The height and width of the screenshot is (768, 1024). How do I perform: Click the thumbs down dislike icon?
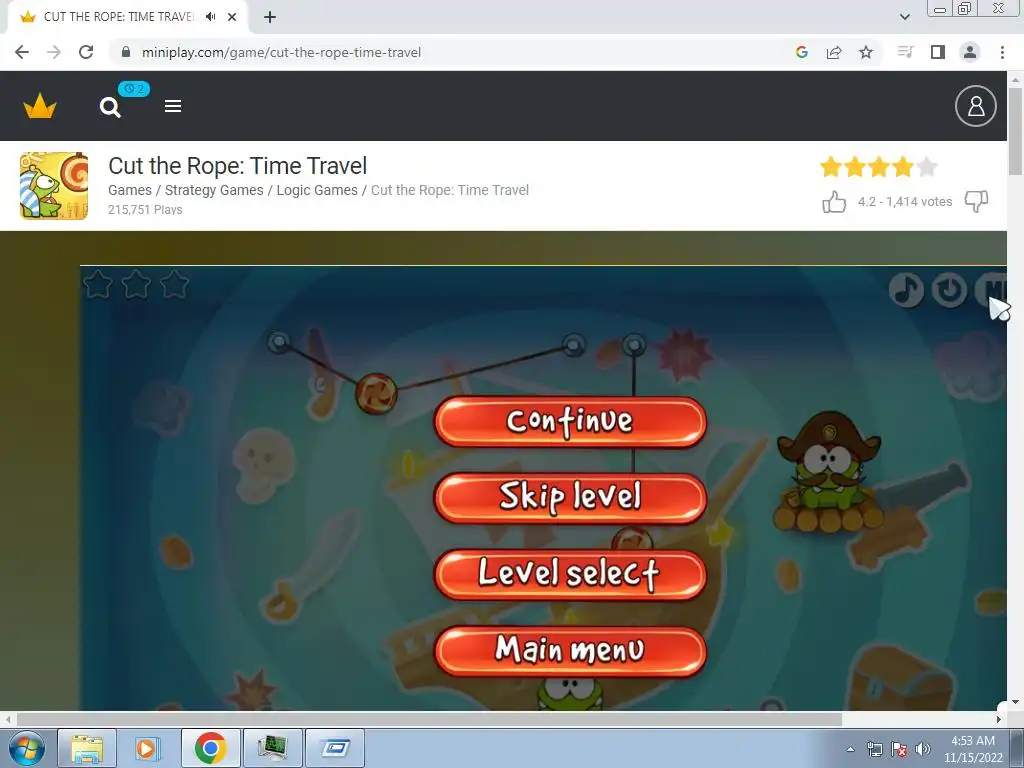tap(976, 201)
